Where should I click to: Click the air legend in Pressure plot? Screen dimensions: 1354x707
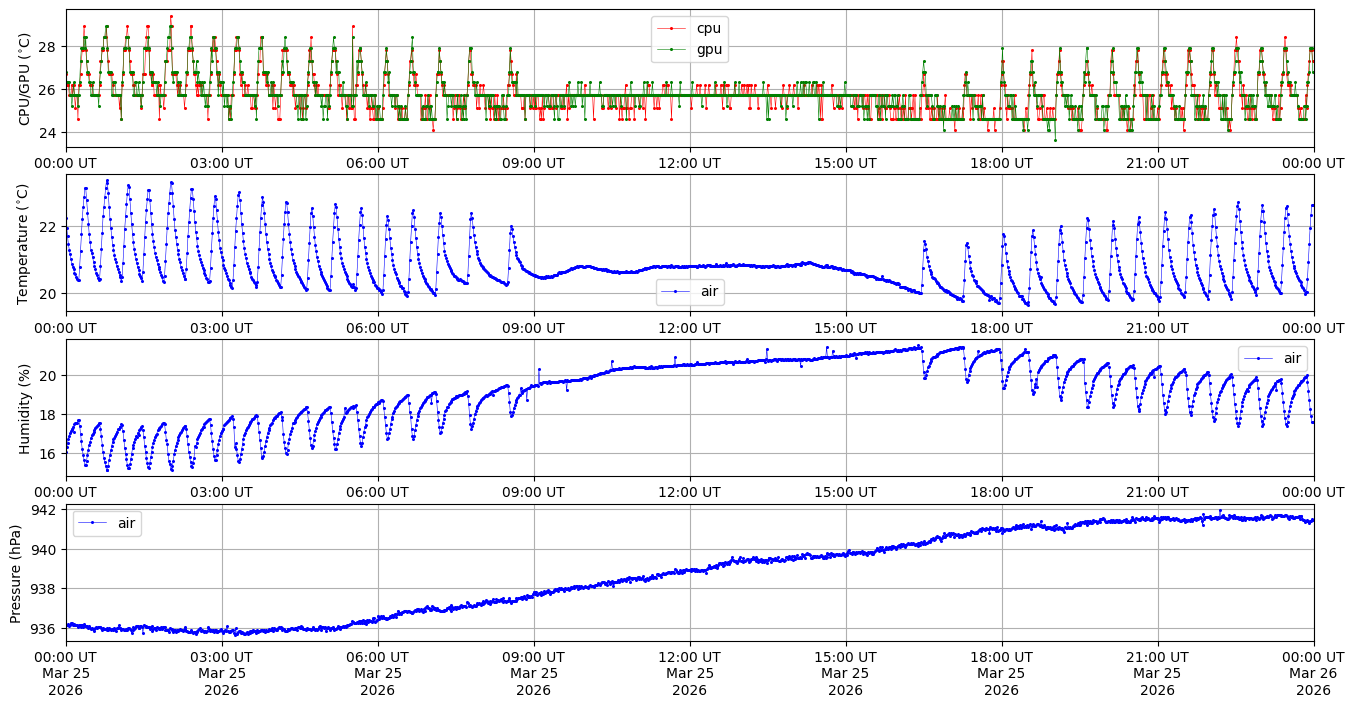107,523
